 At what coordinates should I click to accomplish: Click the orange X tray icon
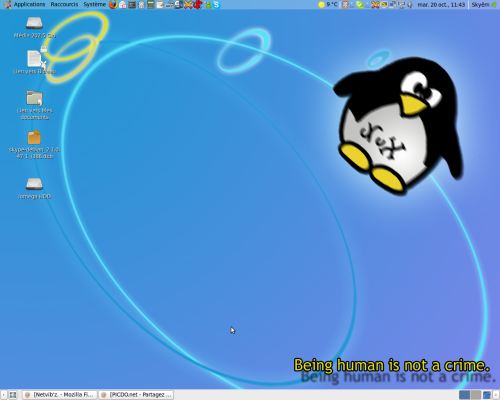(375, 5)
